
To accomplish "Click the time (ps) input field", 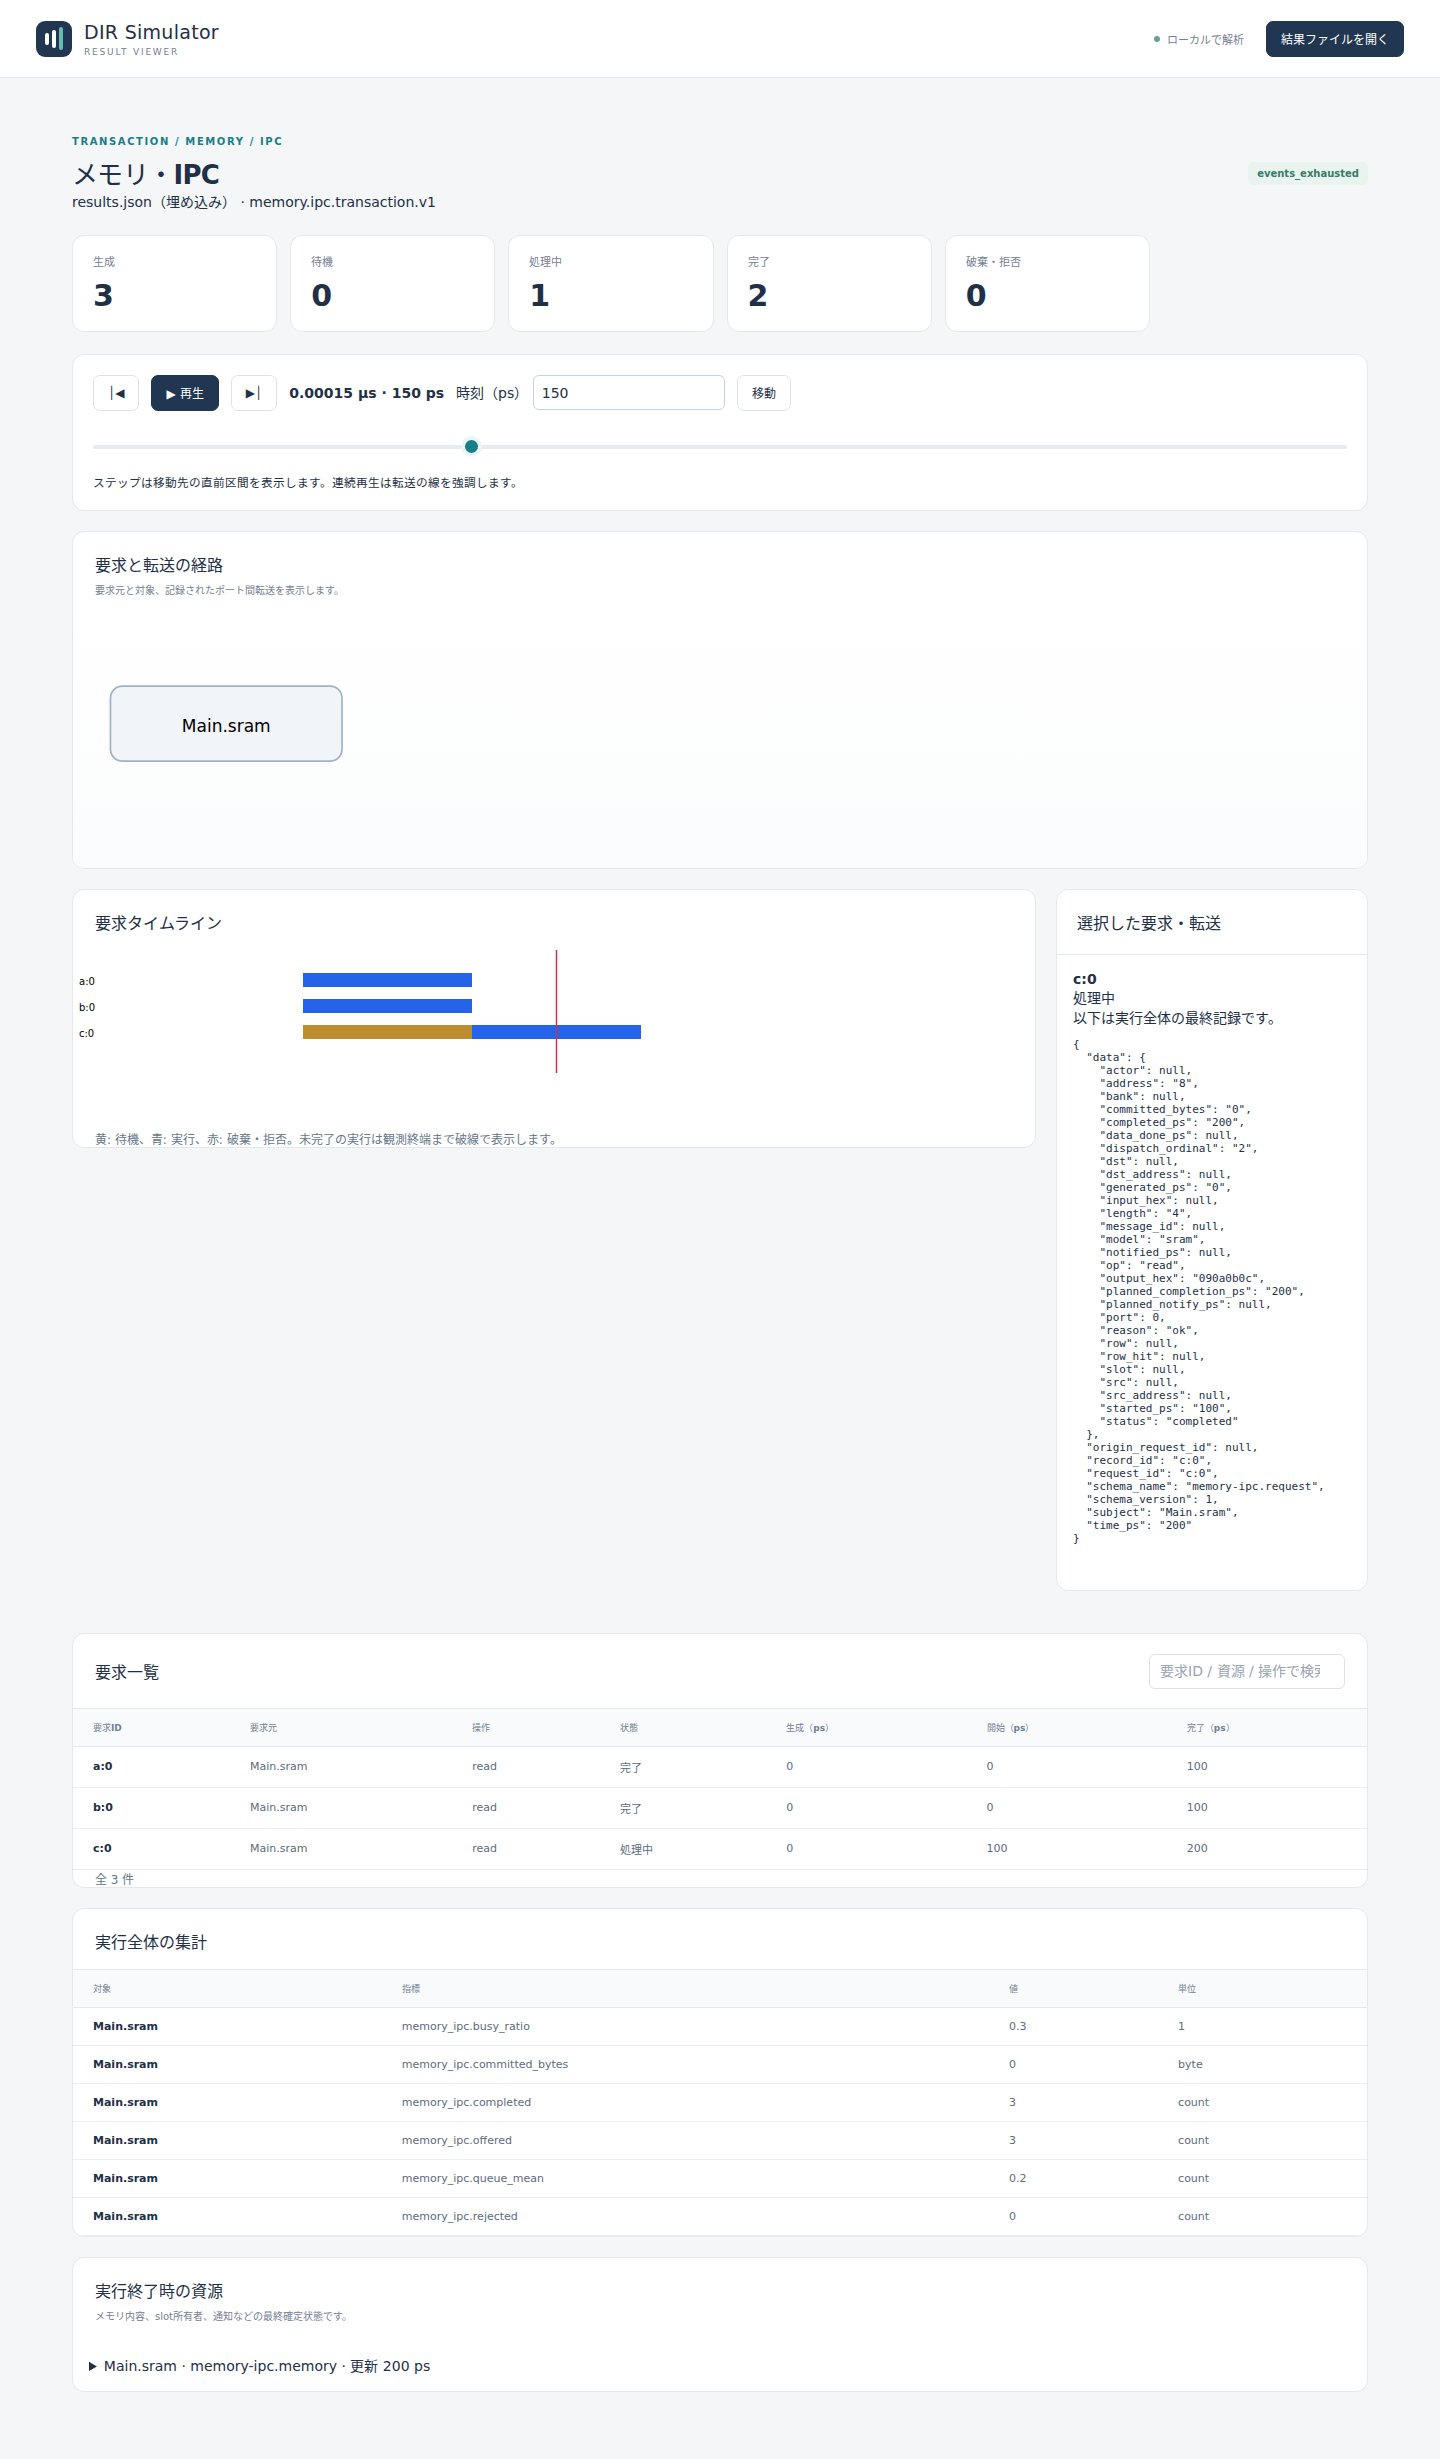I will click(x=629, y=393).
